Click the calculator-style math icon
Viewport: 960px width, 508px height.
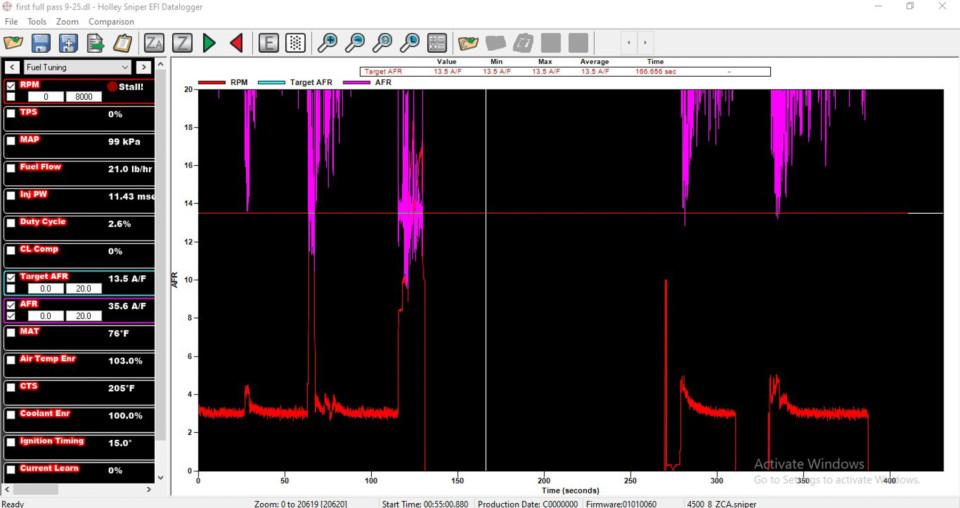pyautogui.click(x=437, y=43)
